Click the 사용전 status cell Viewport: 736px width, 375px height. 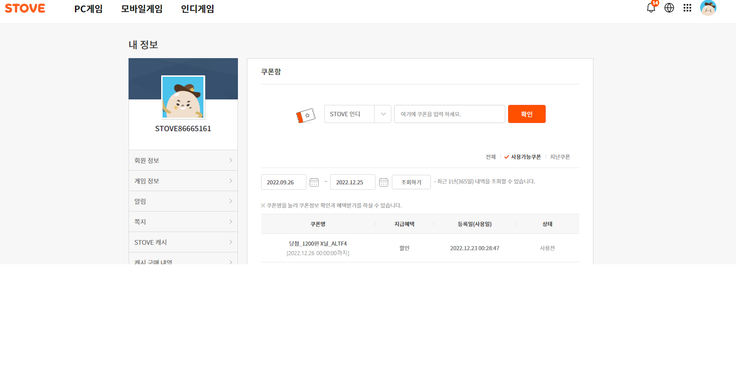click(x=547, y=248)
